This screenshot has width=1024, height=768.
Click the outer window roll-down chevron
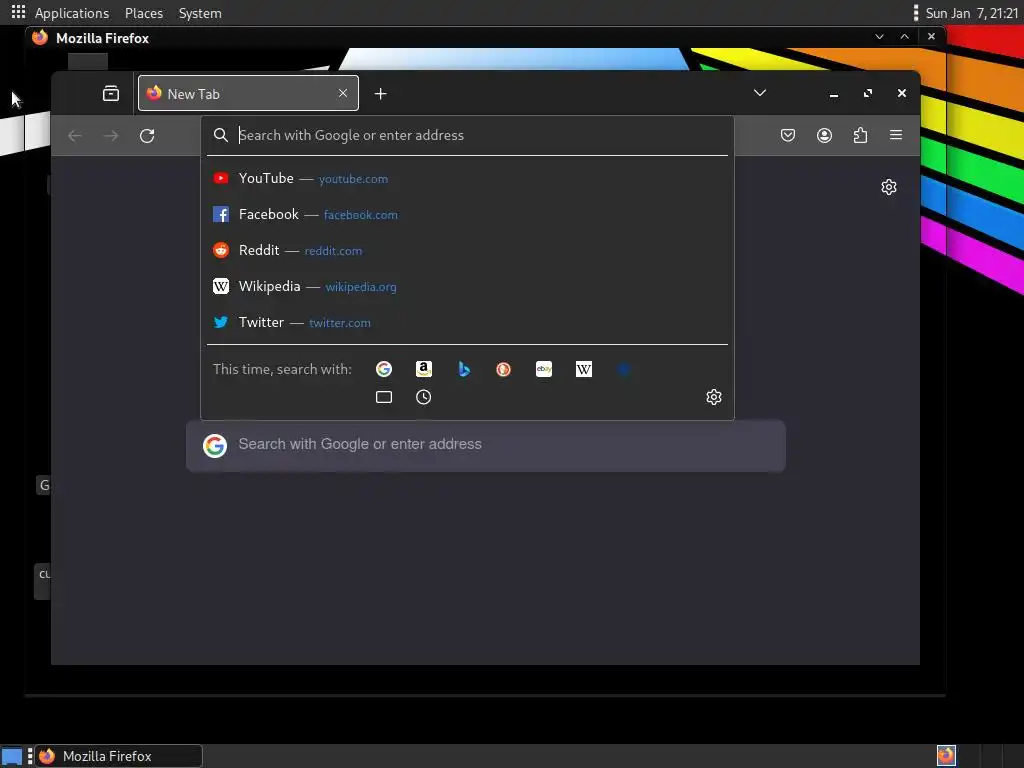[880, 37]
